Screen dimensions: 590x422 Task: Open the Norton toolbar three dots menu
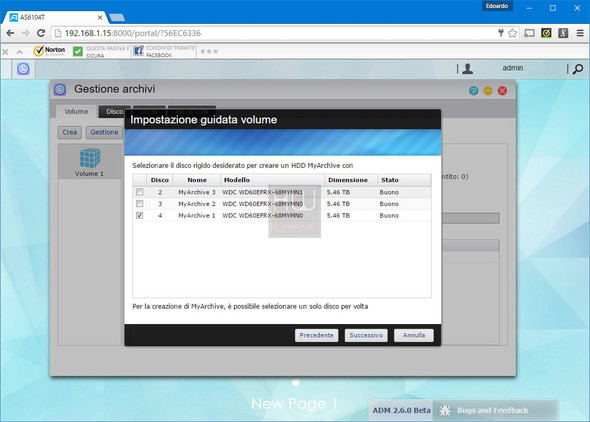[x=209, y=51]
